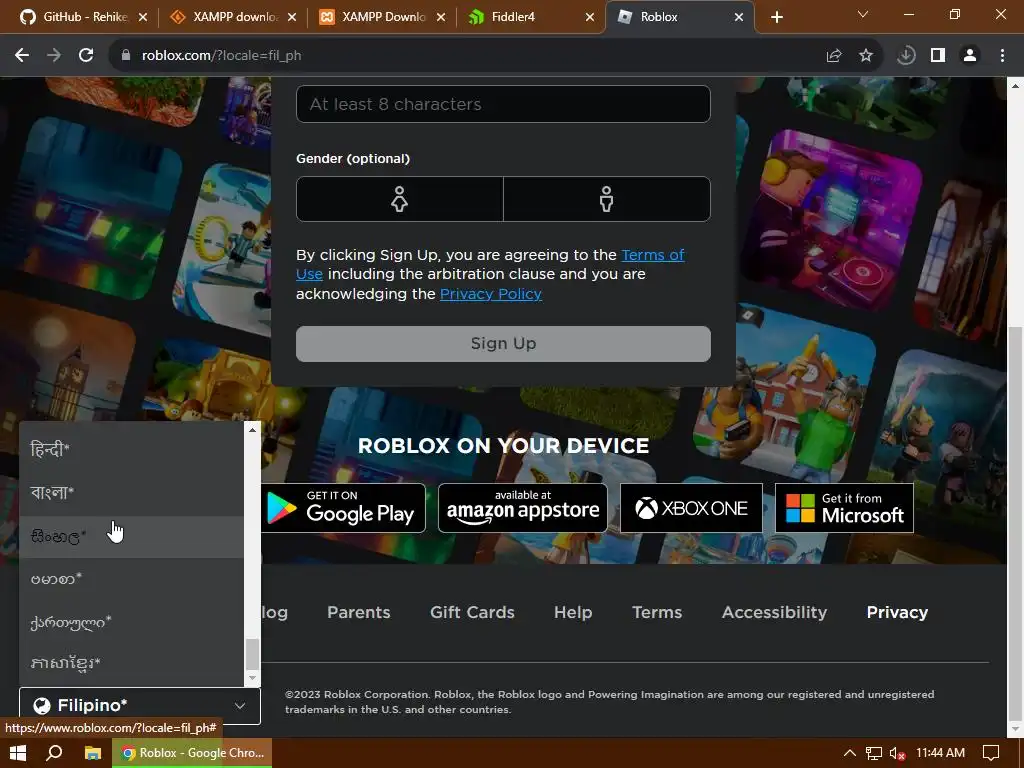This screenshot has width=1024, height=768.
Task: Click the network icon in system tray
Action: coord(873,753)
